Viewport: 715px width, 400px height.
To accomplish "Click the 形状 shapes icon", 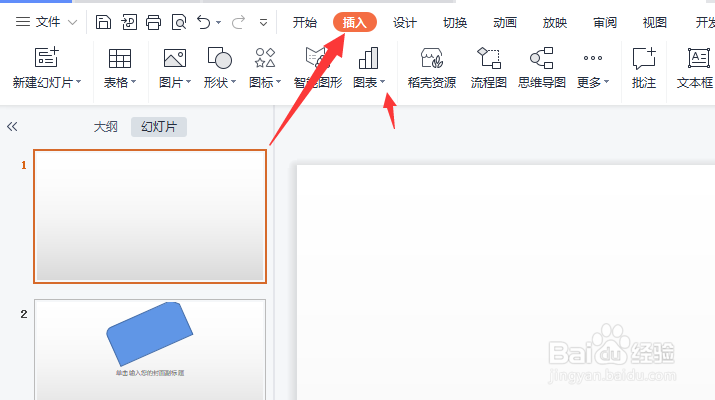I will [219, 57].
